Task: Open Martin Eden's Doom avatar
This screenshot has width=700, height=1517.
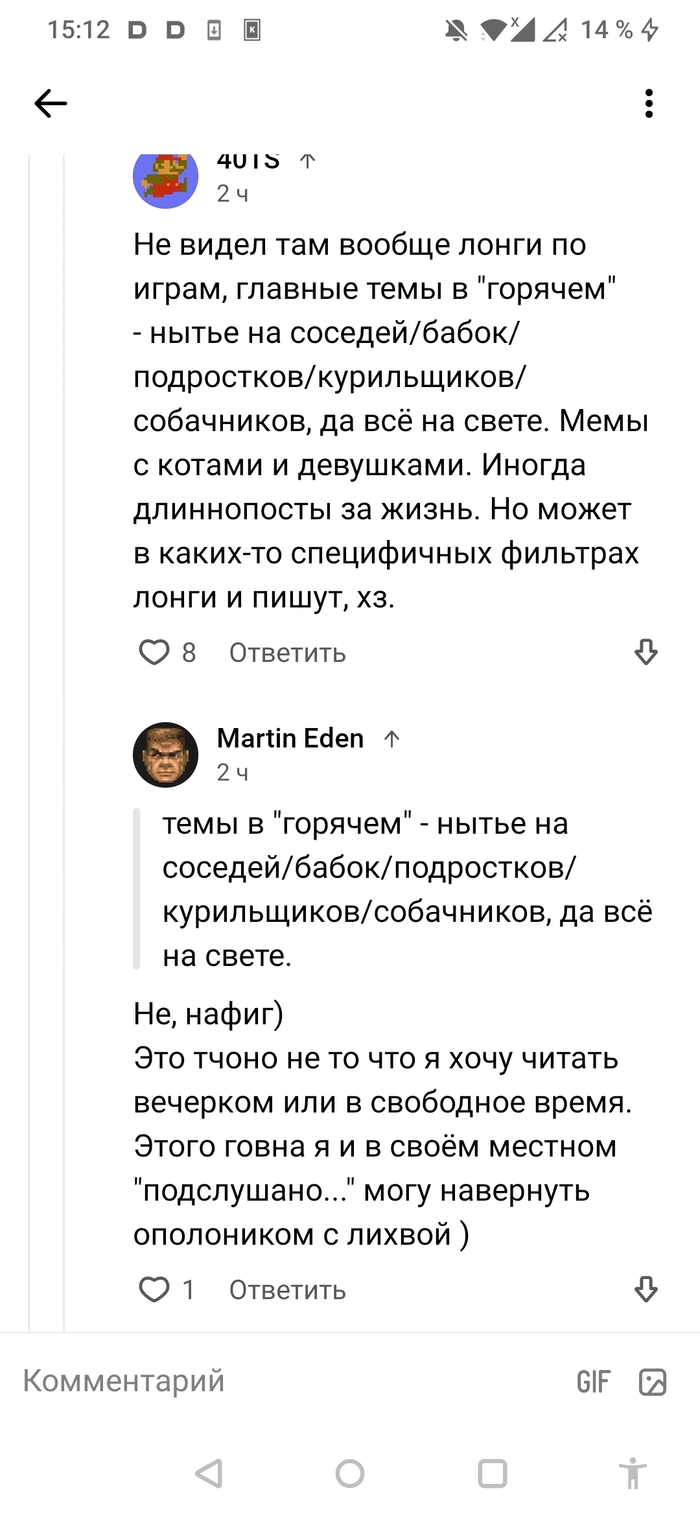Action: 166,754
